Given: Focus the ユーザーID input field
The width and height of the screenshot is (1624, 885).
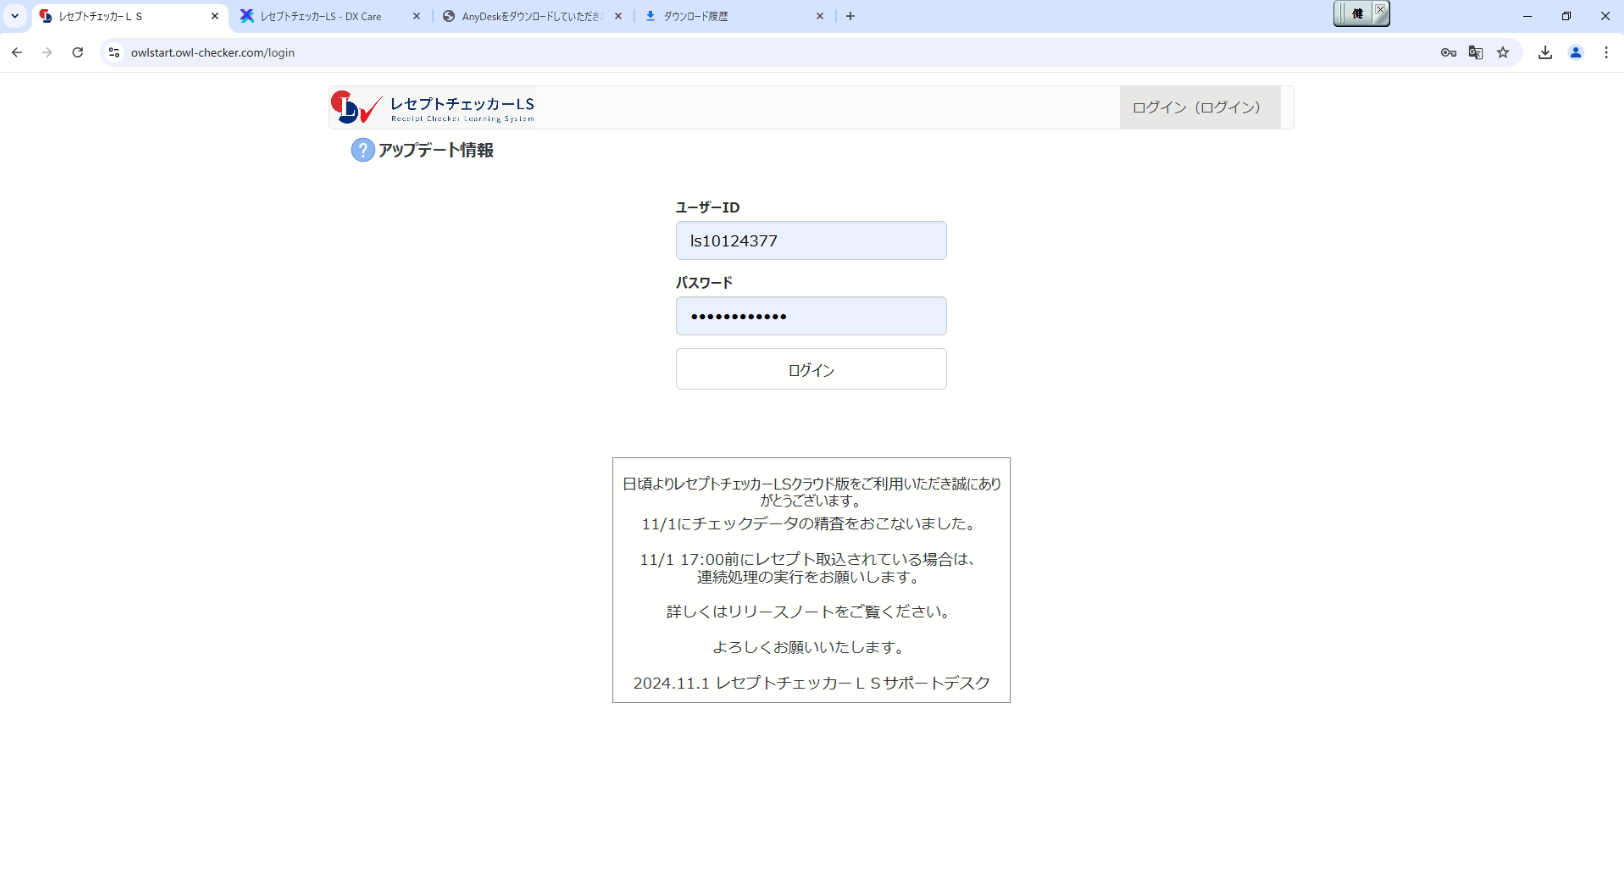Looking at the screenshot, I should 811,241.
